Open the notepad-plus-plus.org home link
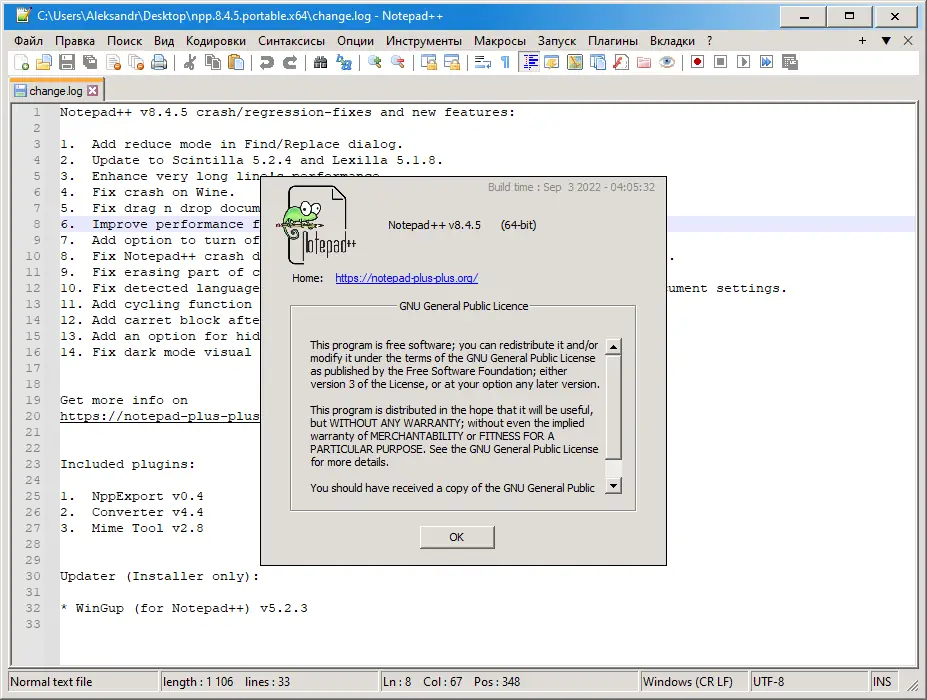 [x=407, y=278]
